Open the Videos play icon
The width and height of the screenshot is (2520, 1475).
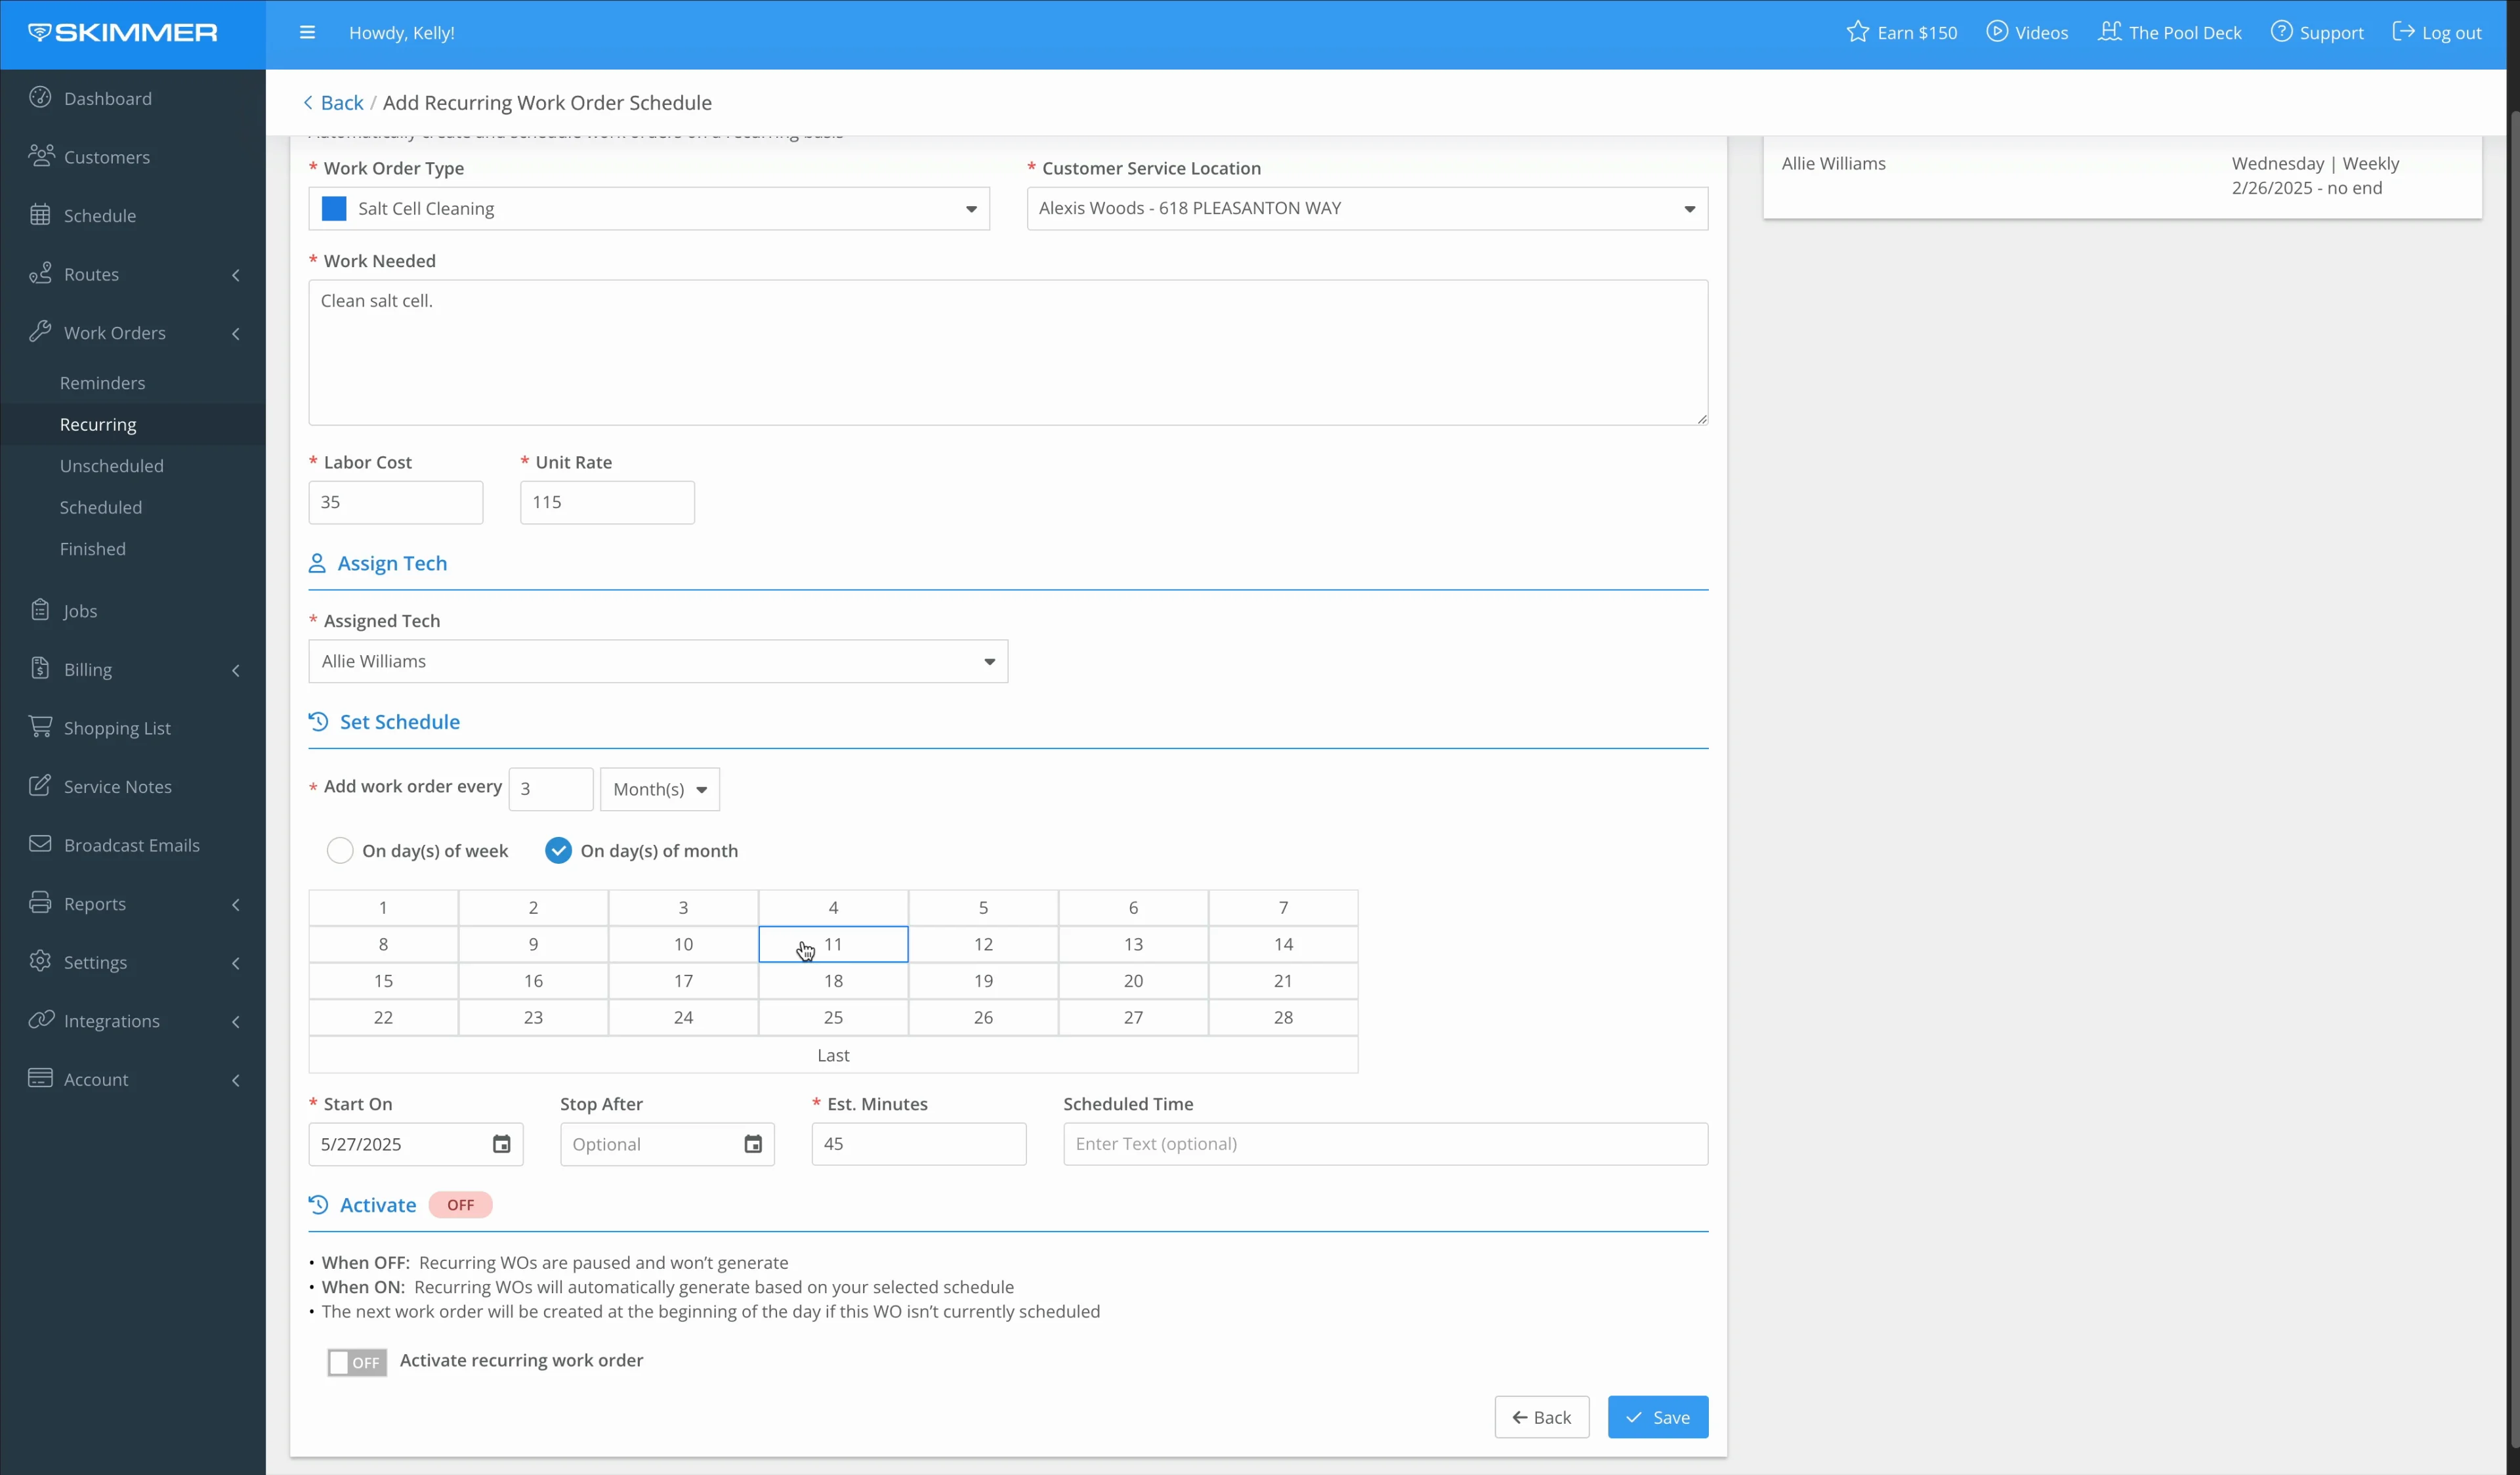tap(1996, 32)
